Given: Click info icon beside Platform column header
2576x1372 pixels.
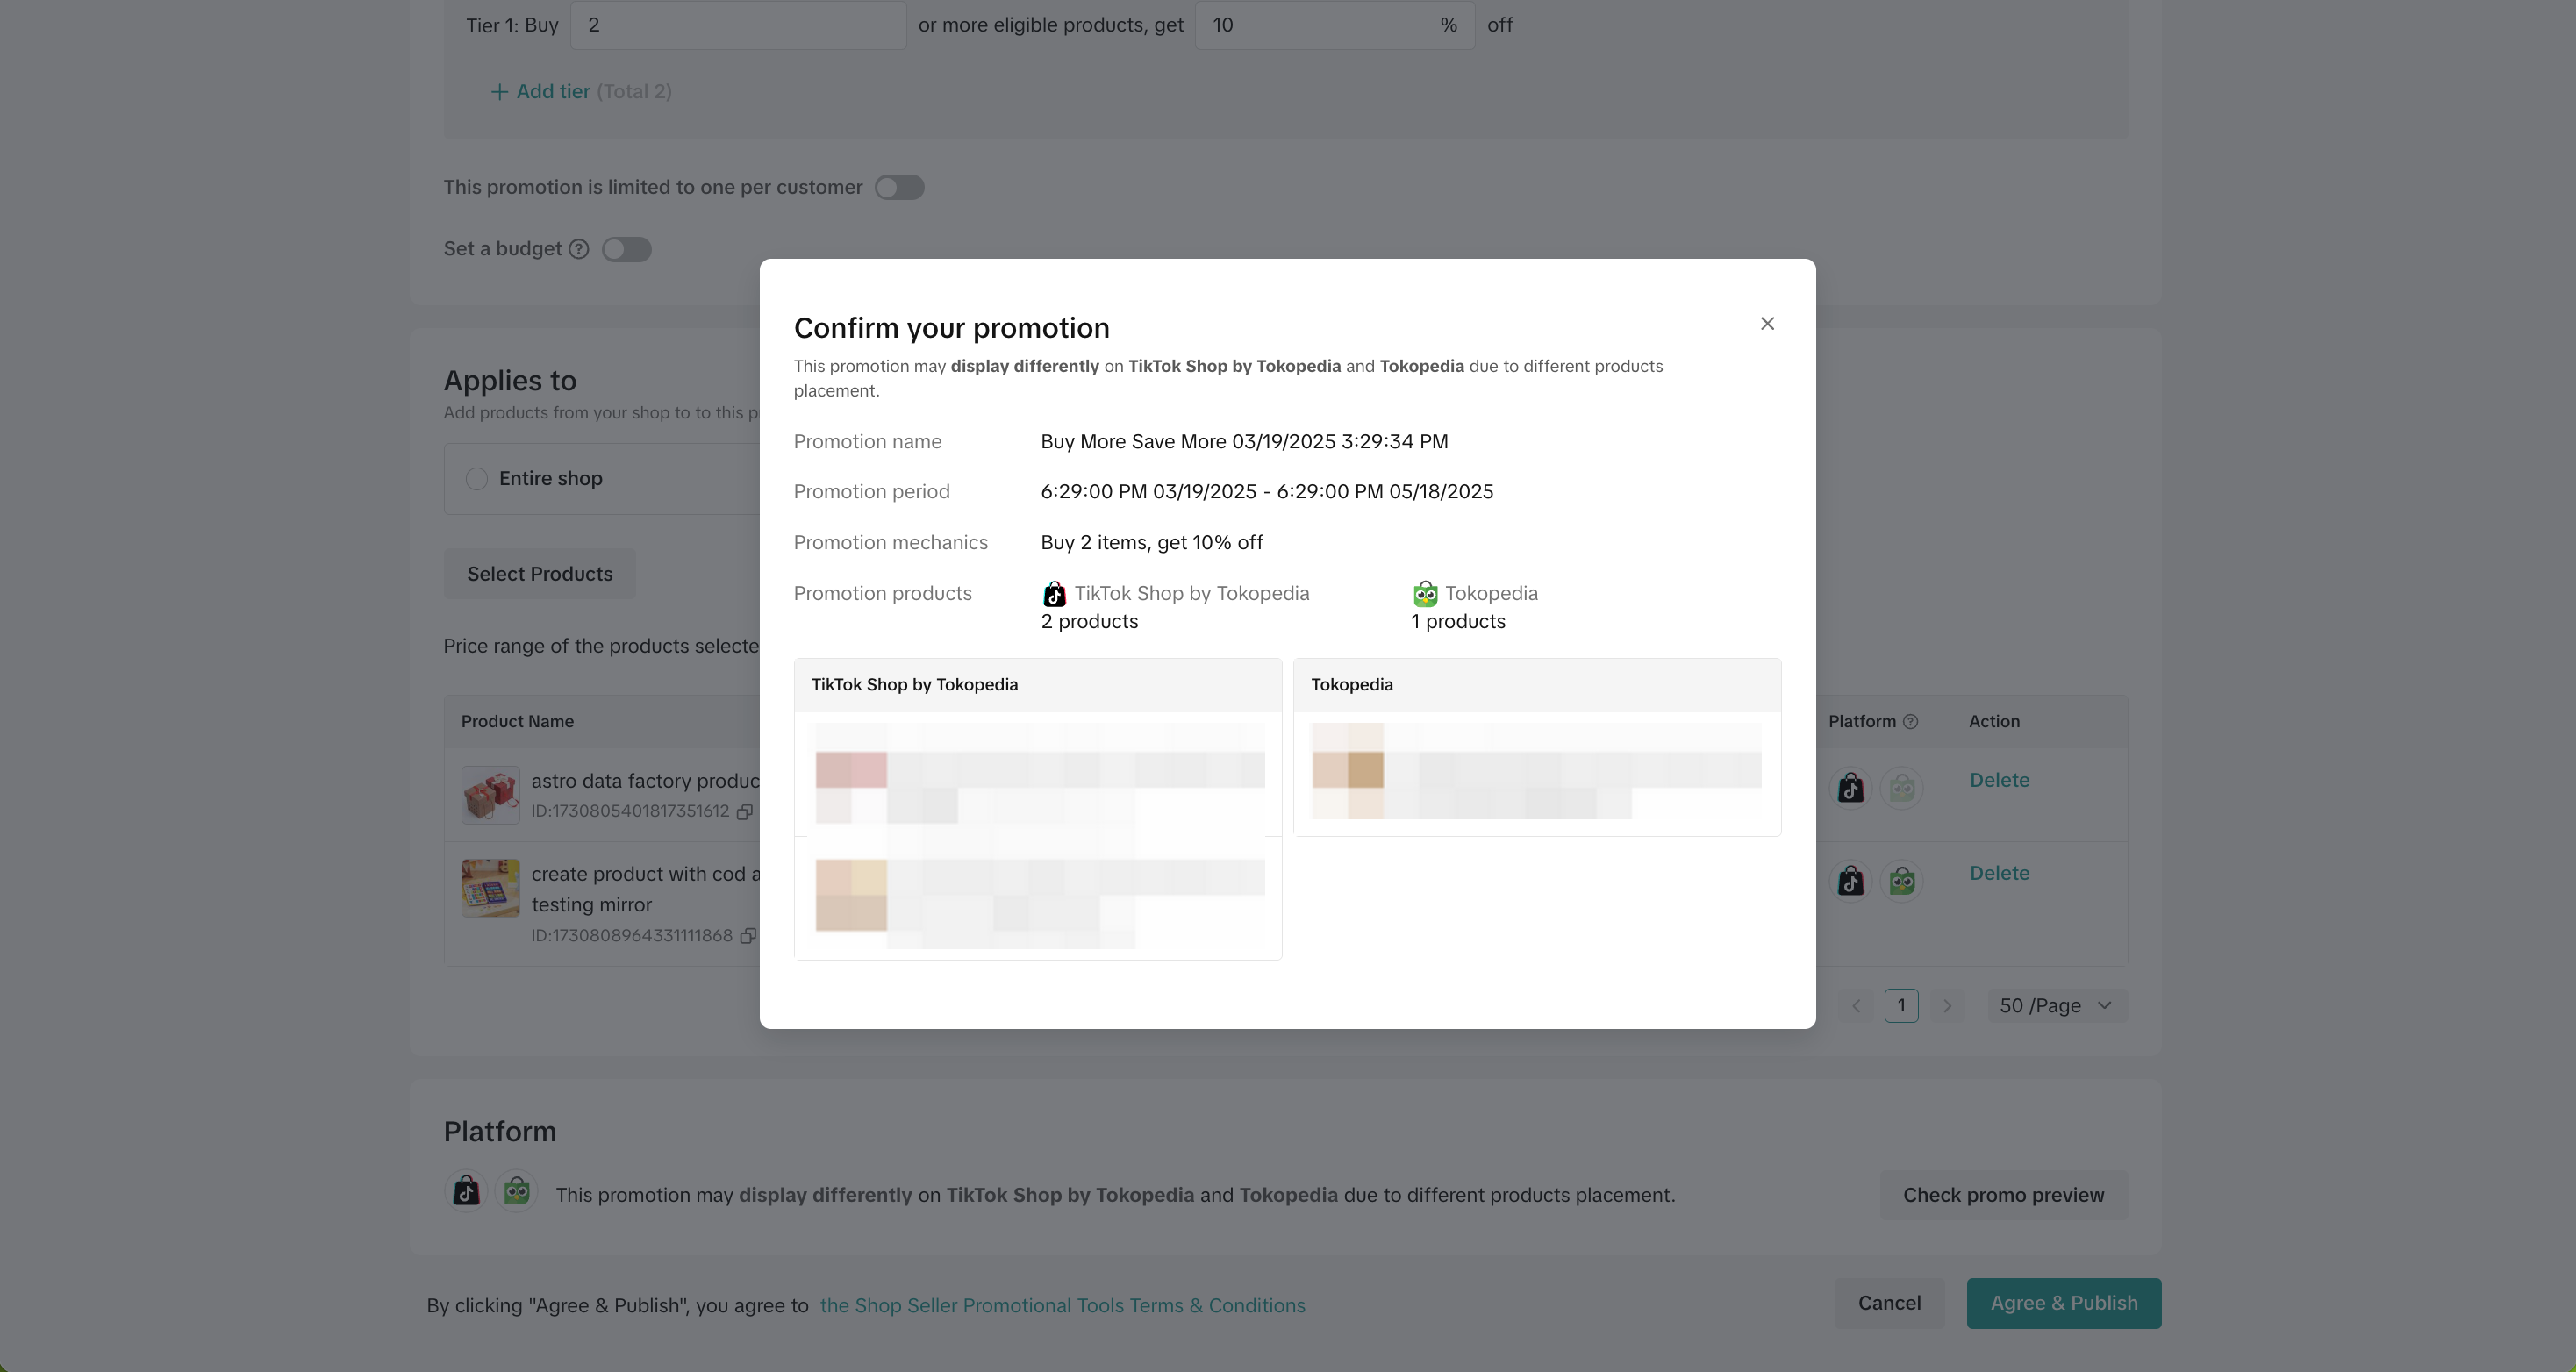Looking at the screenshot, I should click(1910, 722).
